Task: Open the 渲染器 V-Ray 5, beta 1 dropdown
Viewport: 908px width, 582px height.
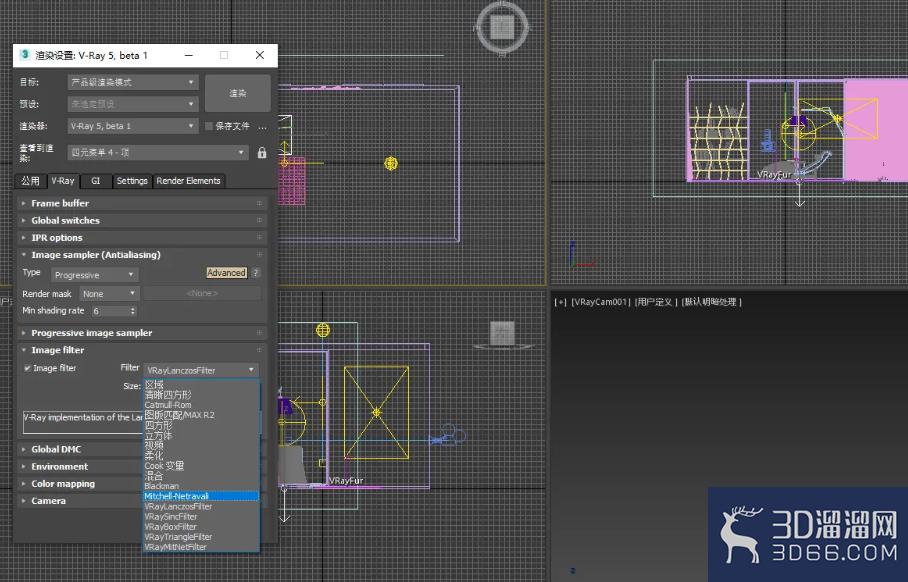Action: [133, 126]
